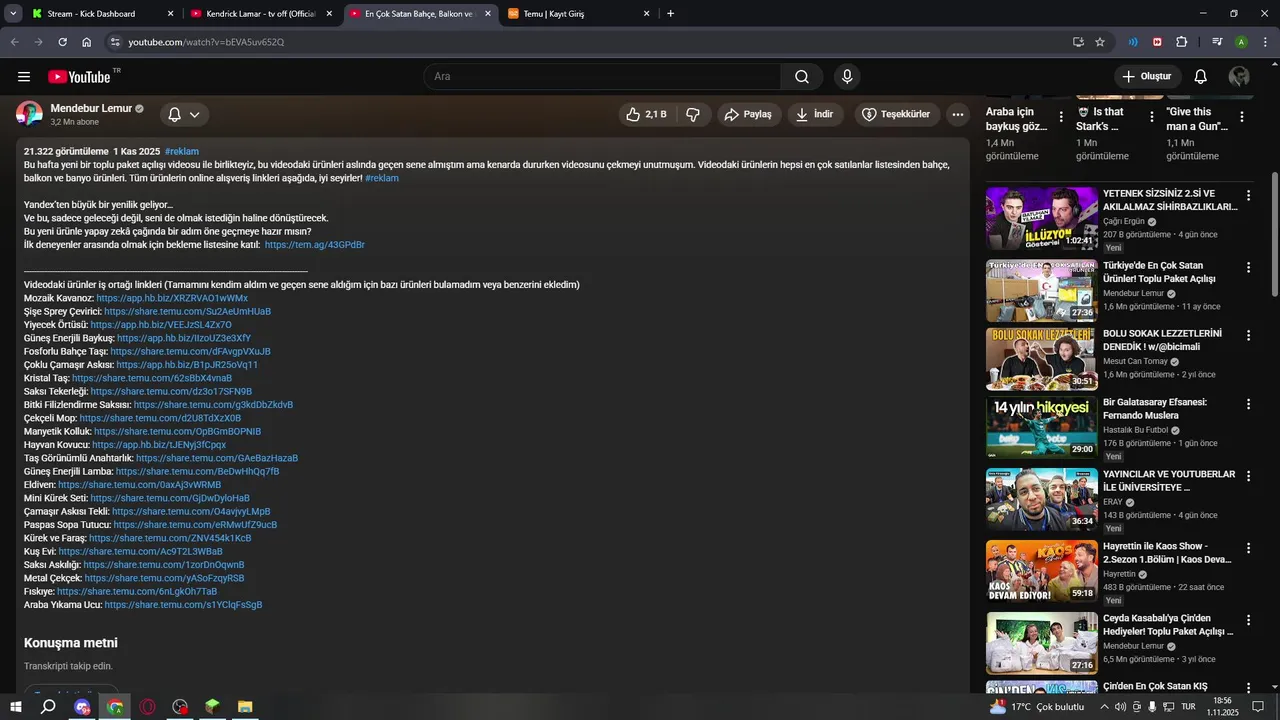Open the Chrome three-dot menu
Image resolution: width=1280 pixels, height=720 pixels.
point(1265,42)
